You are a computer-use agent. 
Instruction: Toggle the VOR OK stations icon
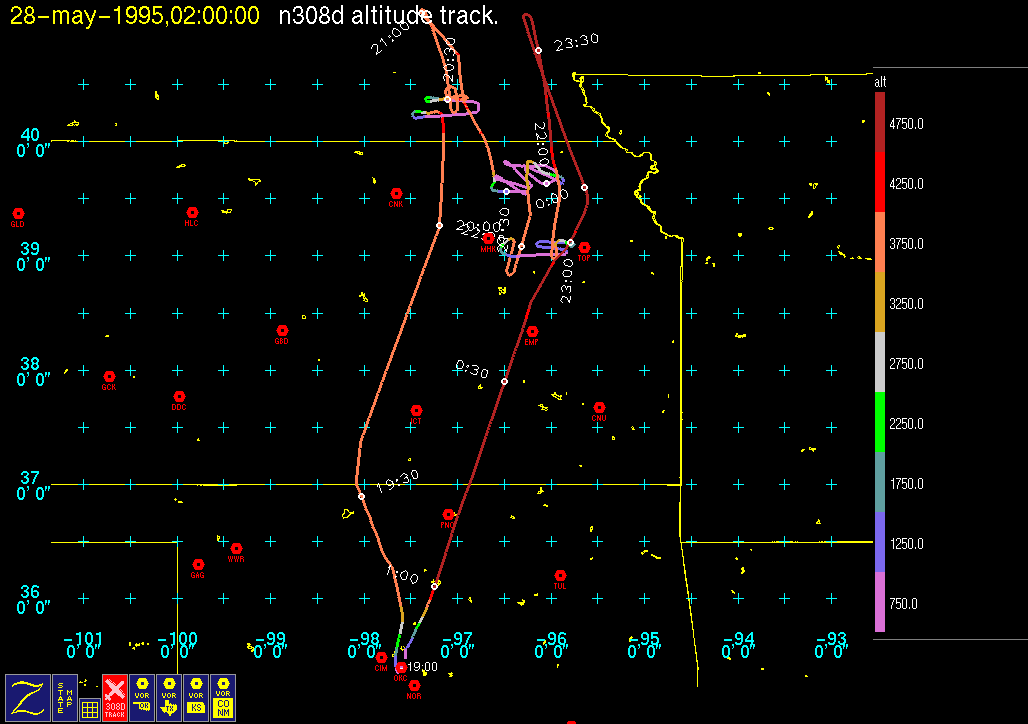(142, 698)
